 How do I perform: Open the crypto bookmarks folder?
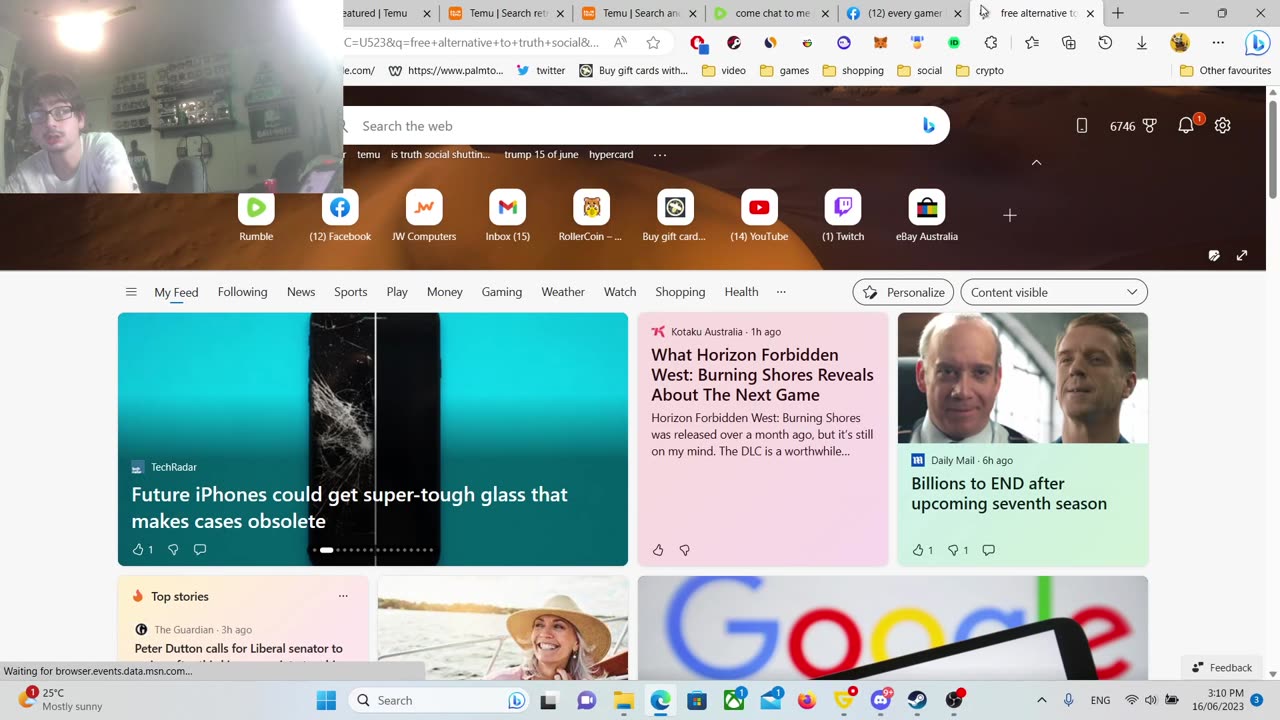980,70
